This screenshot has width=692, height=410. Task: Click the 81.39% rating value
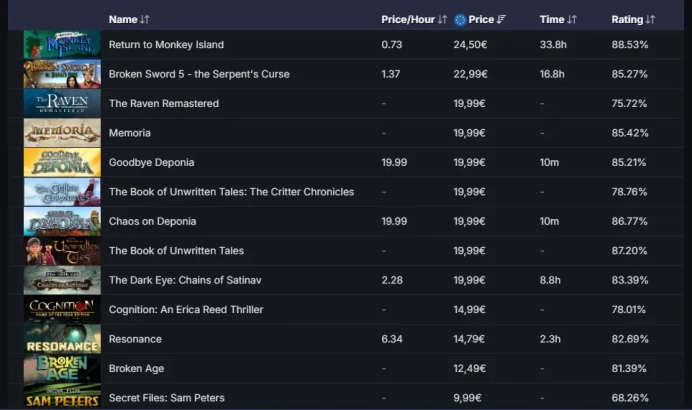click(629, 369)
